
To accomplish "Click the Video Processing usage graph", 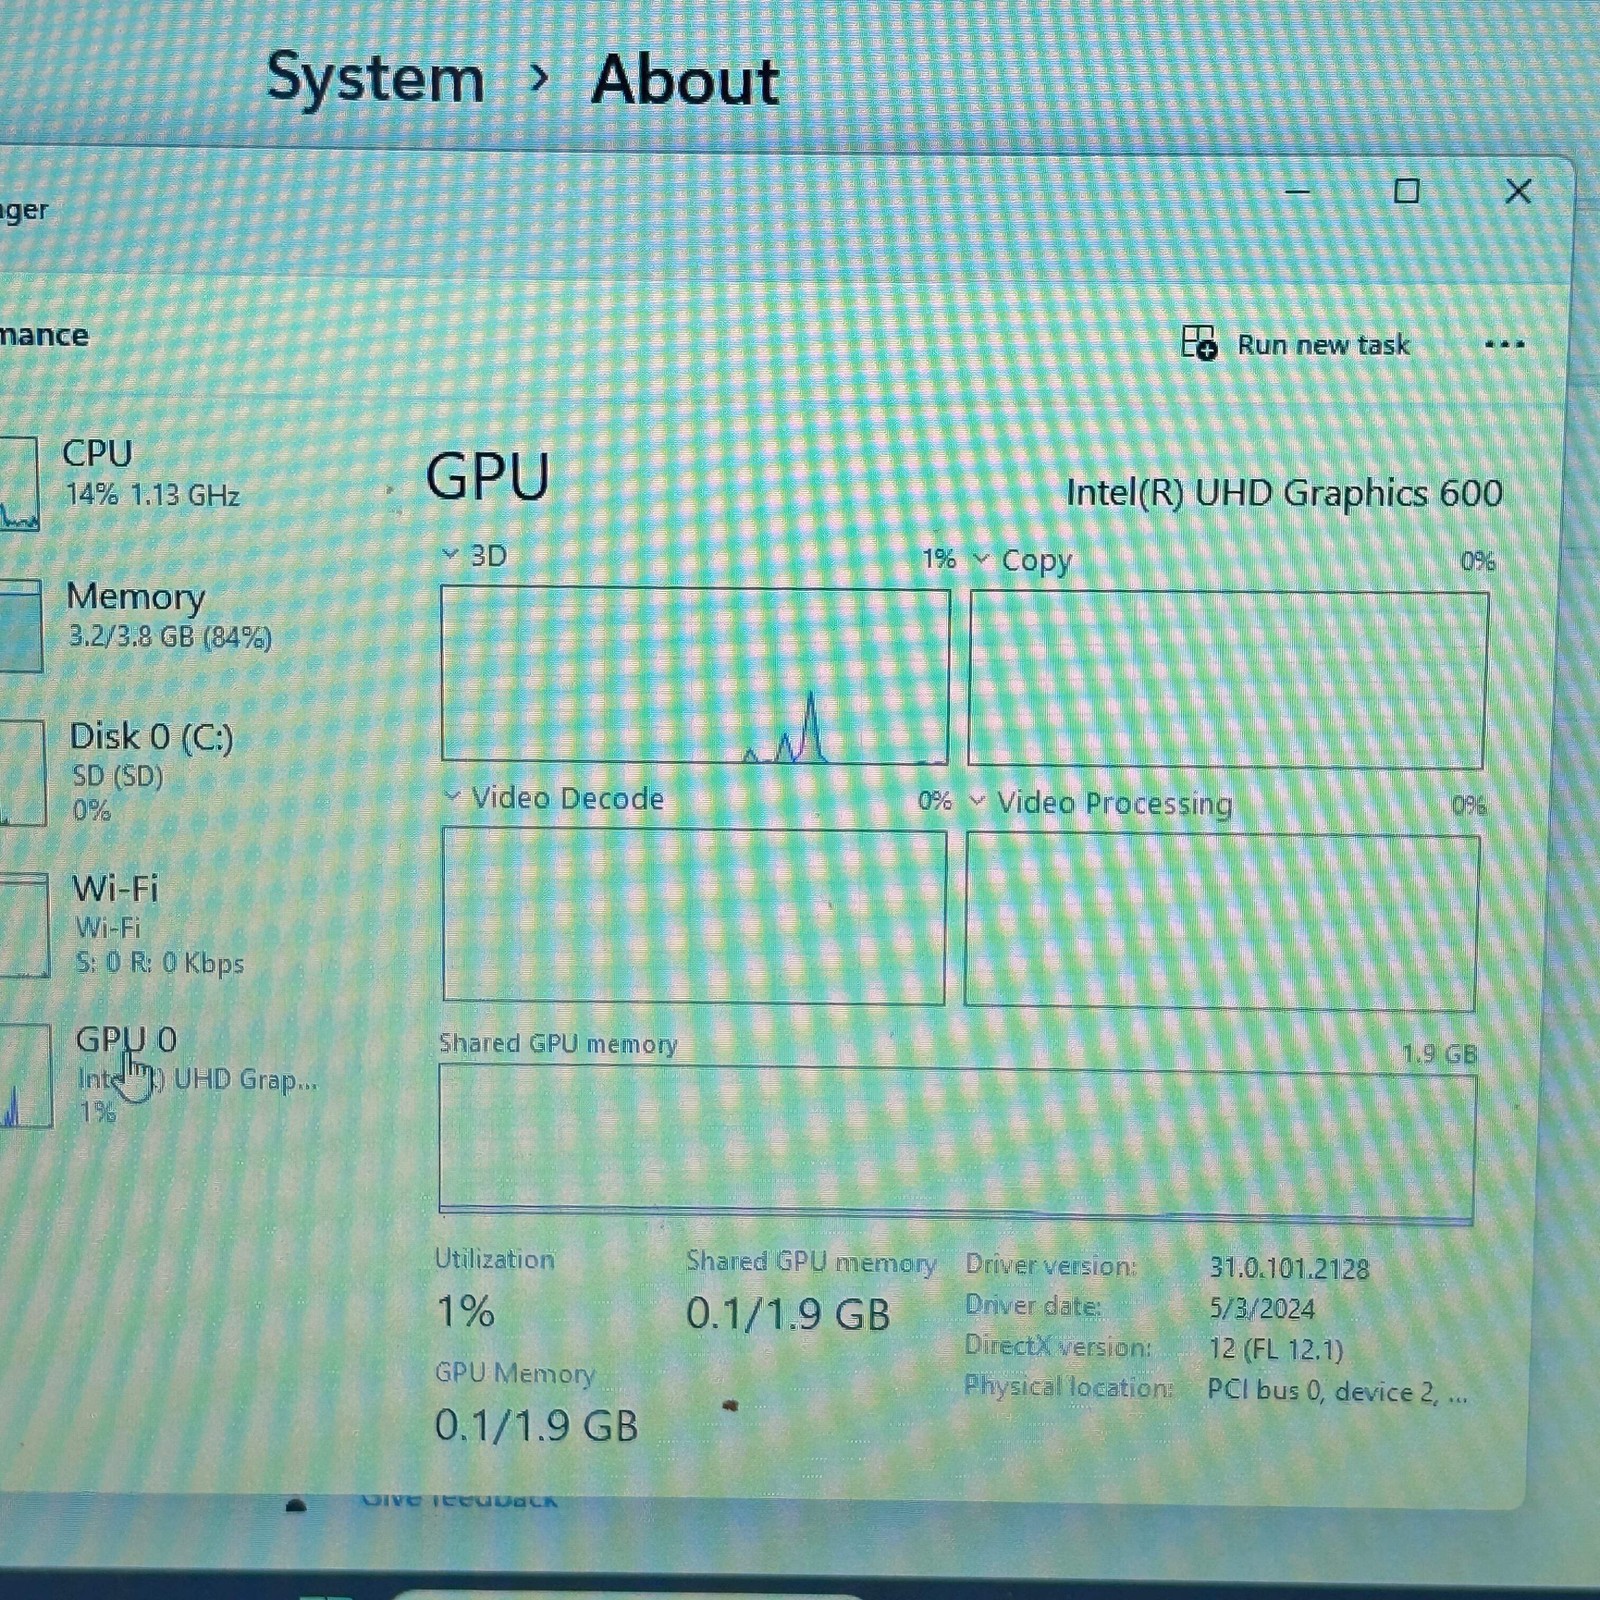I will click(1222, 922).
